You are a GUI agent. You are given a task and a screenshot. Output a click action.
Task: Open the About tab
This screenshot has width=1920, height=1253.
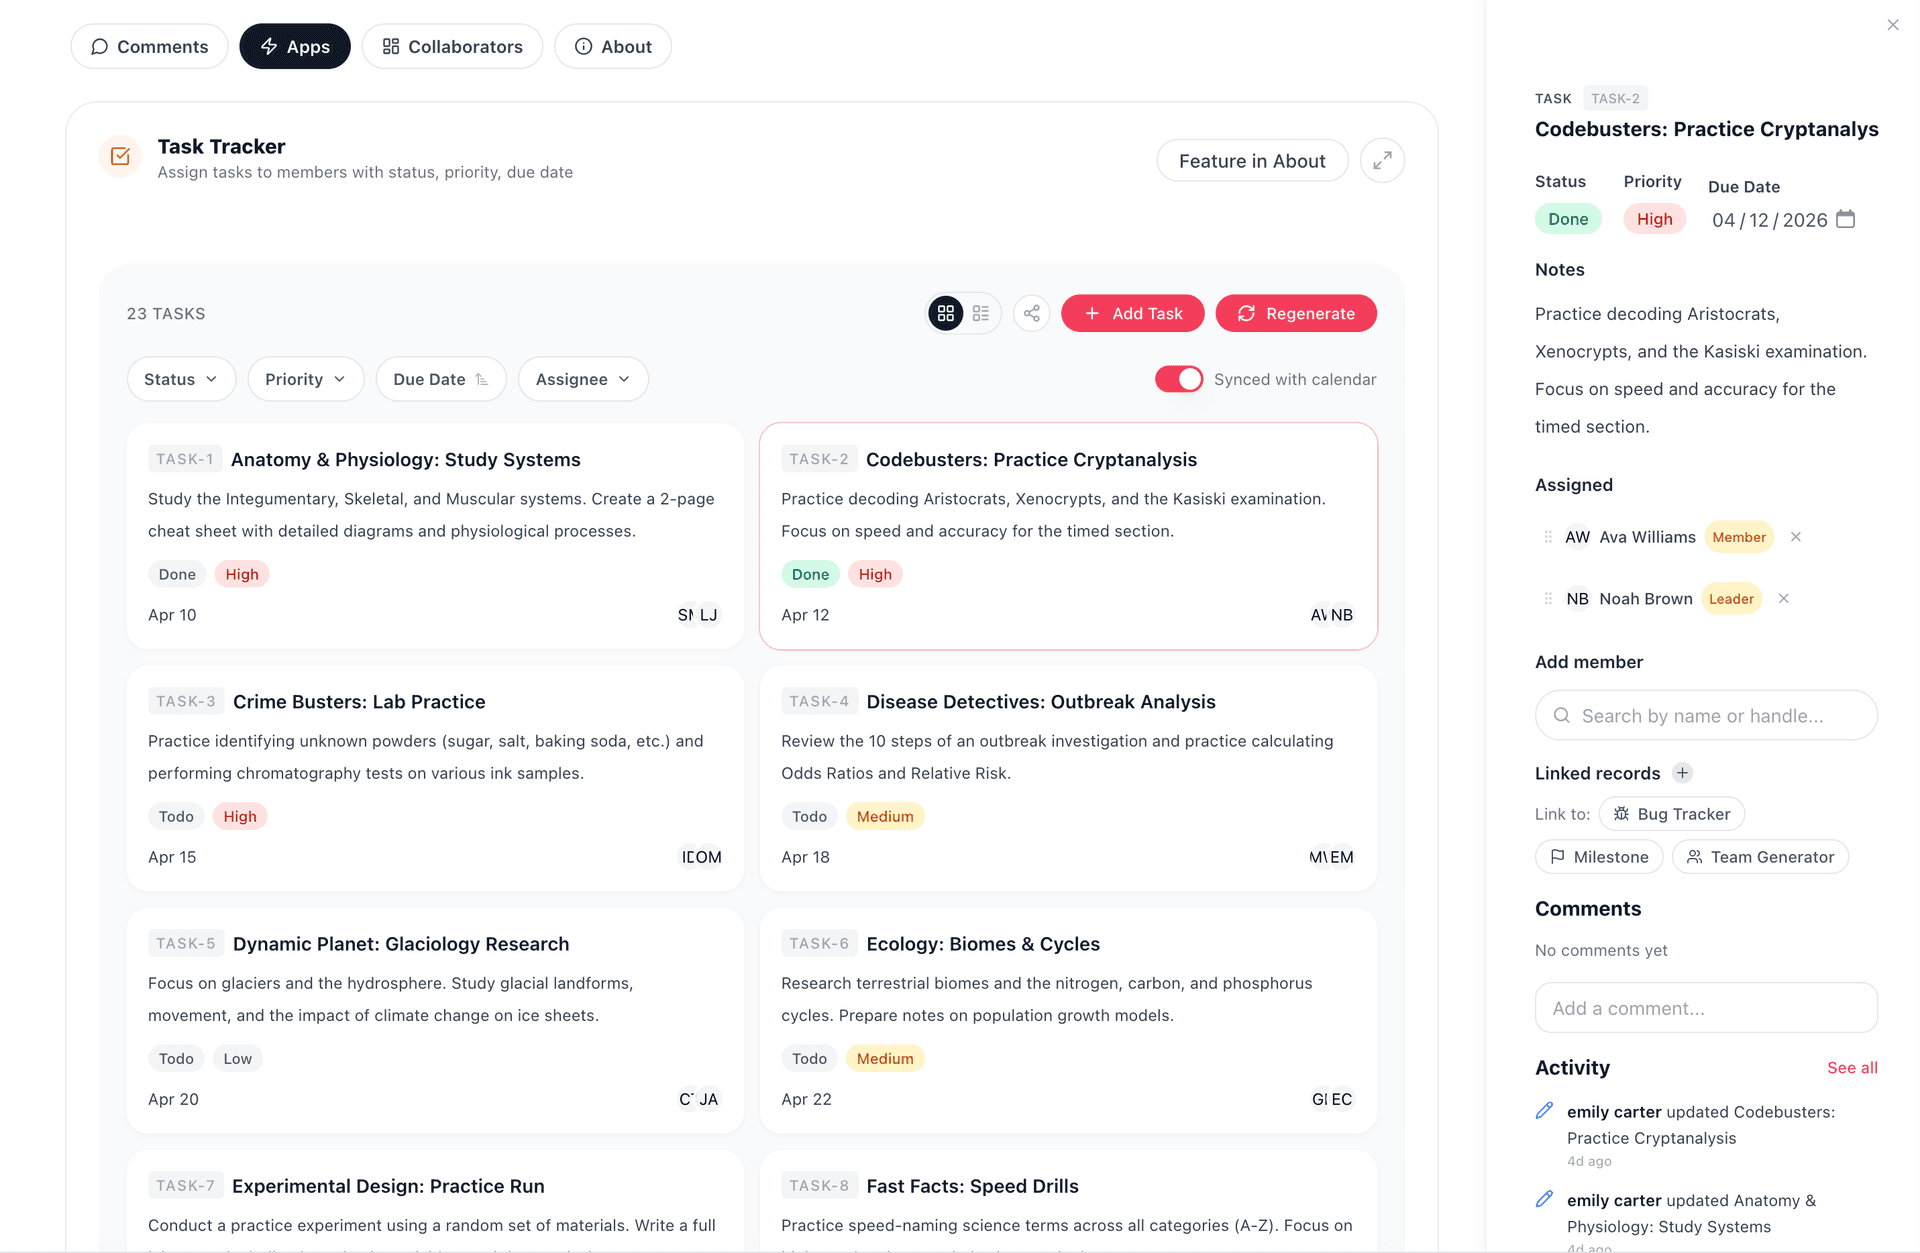tap(613, 46)
